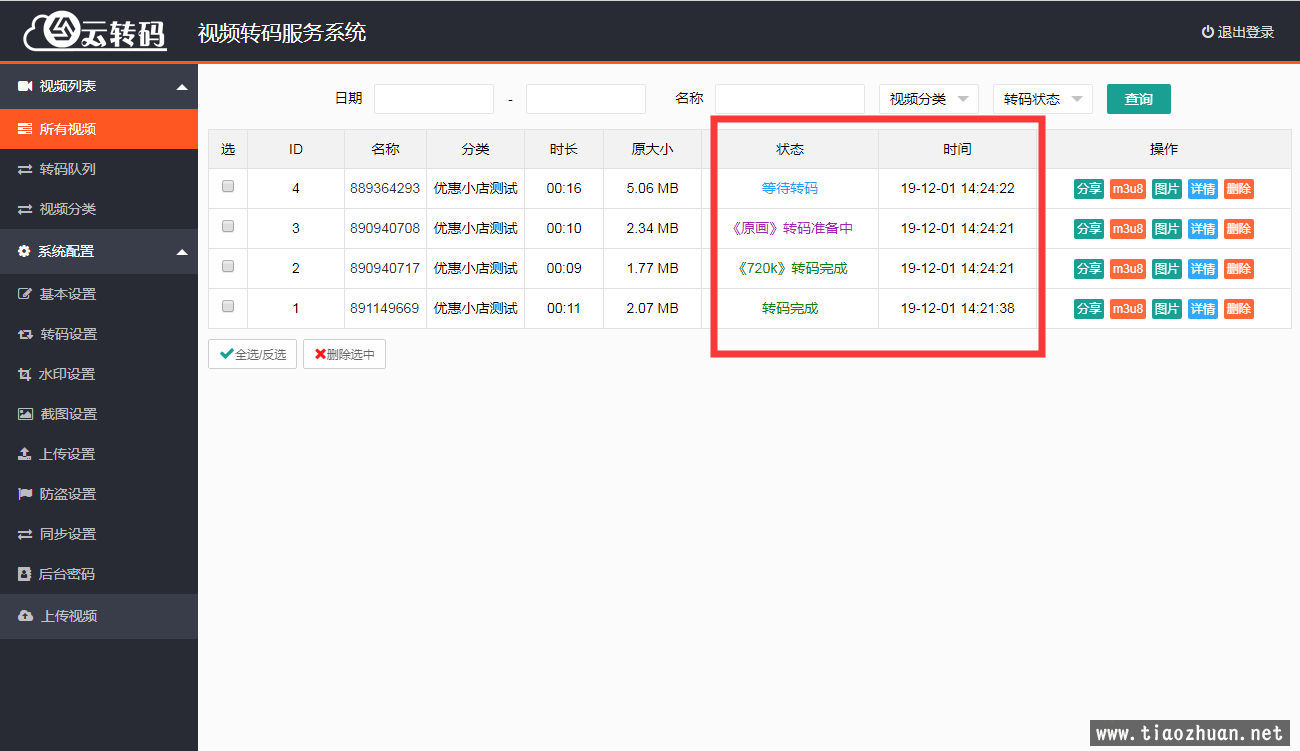1300x751 pixels.
Task: Click the flag icon beside 防盗设置
Action: coord(25,494)
